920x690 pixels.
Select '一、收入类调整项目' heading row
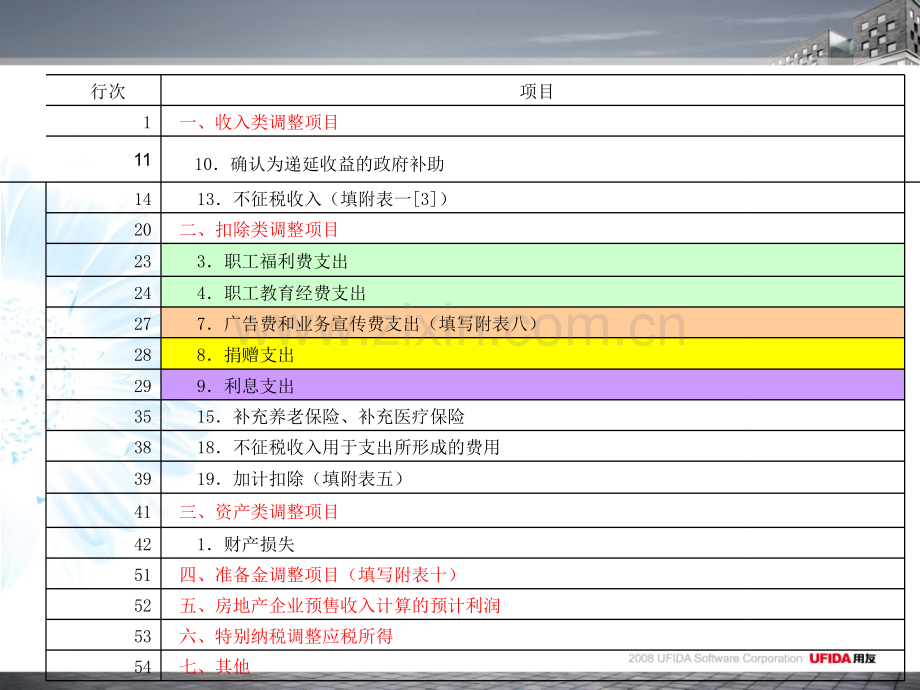[x=533, y=121]
